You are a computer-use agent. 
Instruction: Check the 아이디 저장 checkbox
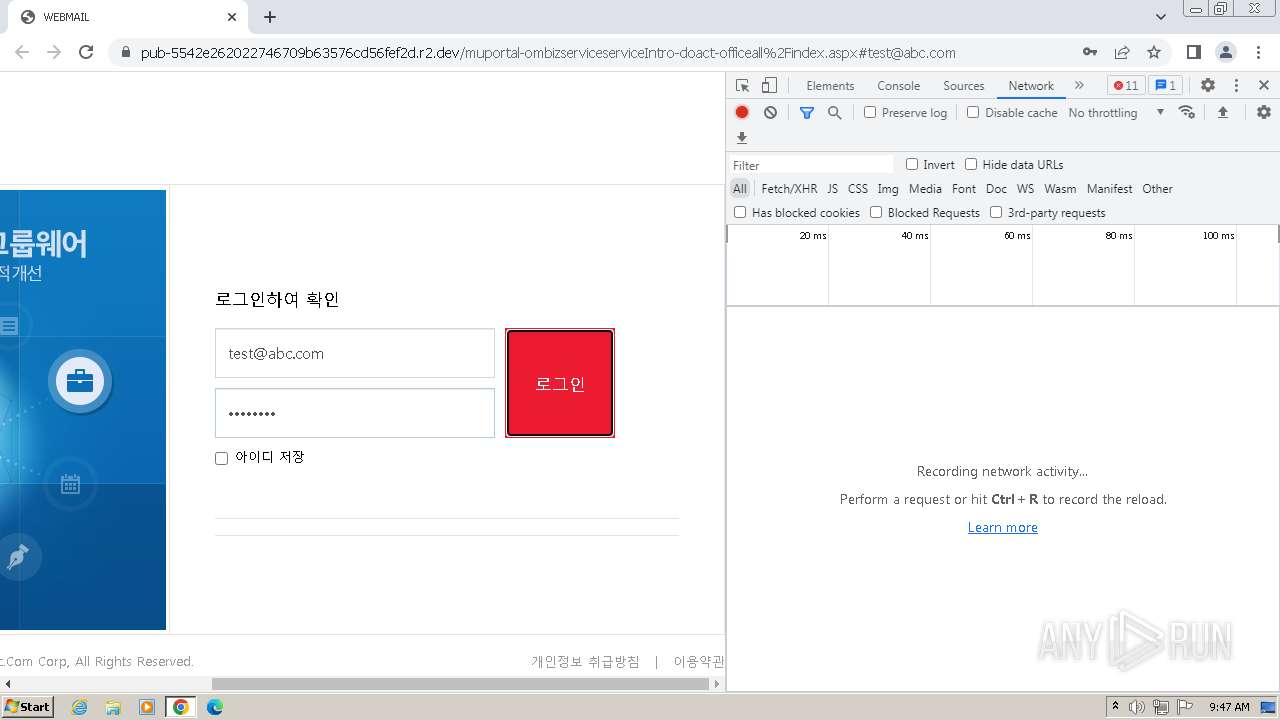pos(222,458)
